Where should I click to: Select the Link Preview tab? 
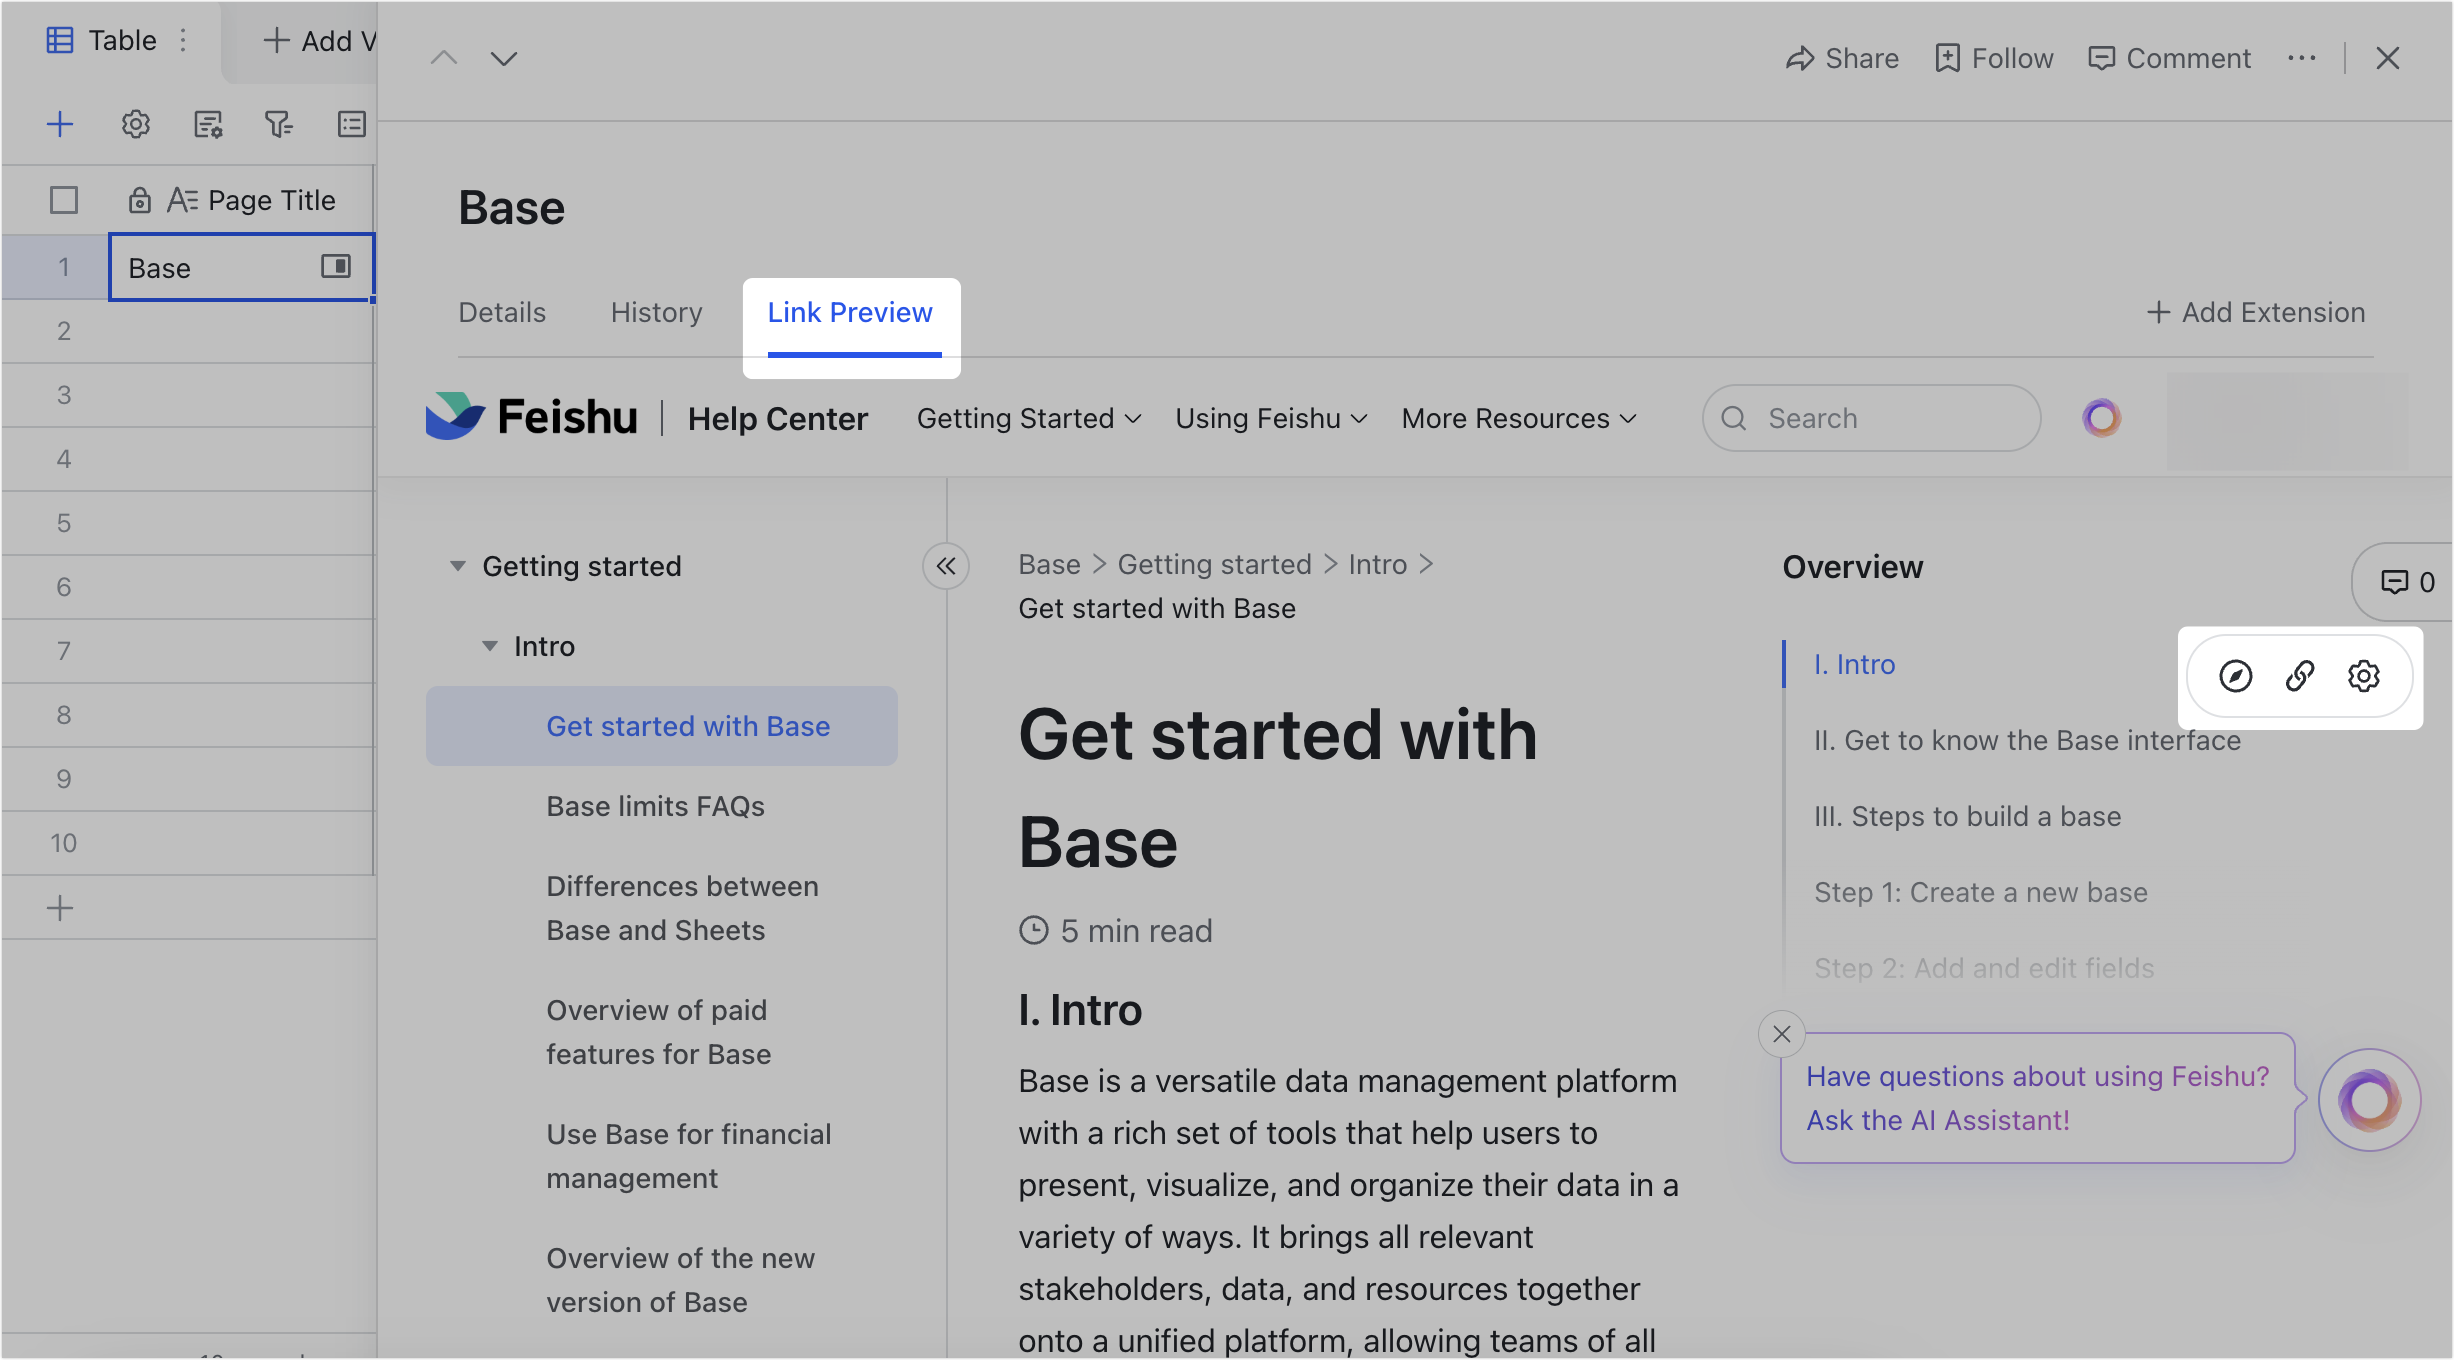(x=850, y=312)
